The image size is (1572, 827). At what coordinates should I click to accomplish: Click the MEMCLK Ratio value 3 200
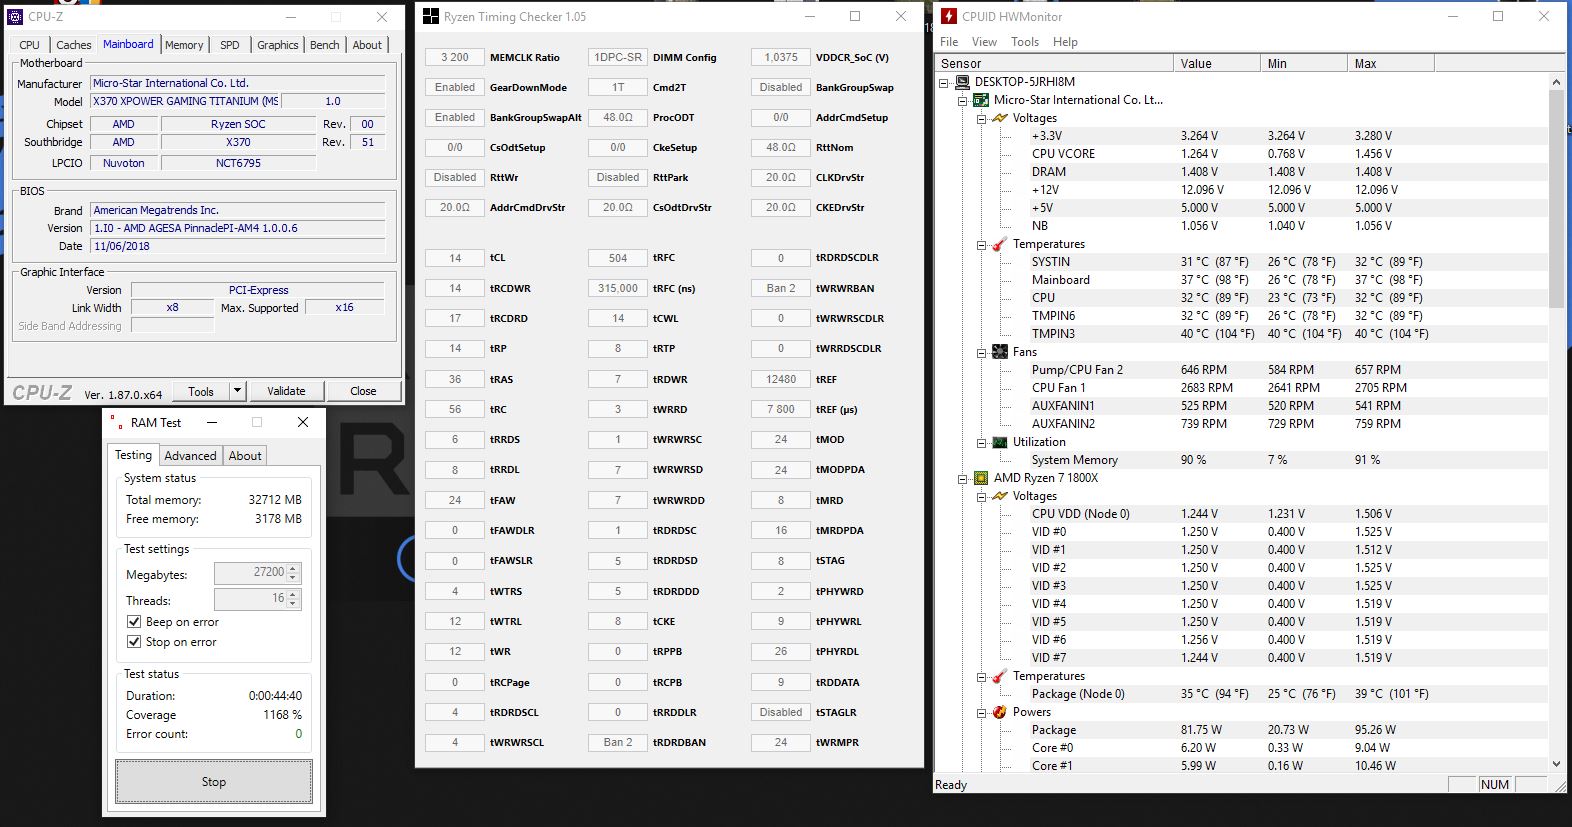pyautogui.click(x=455, y=57)
